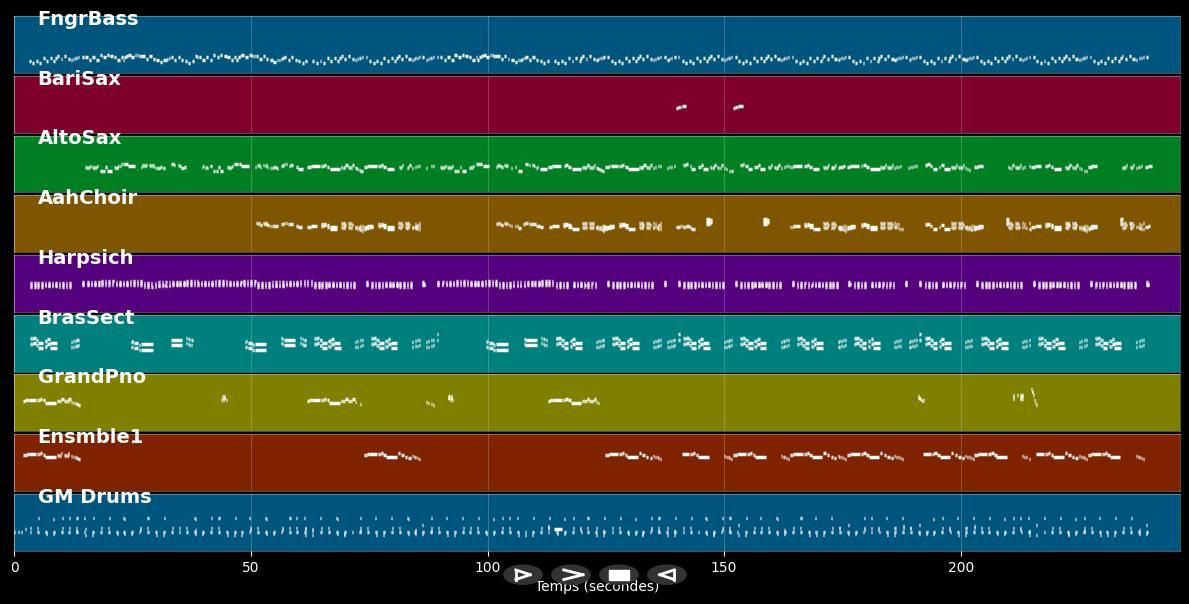Click the 100 second axis tick label
1189x604 pixels.
[x=487, y=568]
